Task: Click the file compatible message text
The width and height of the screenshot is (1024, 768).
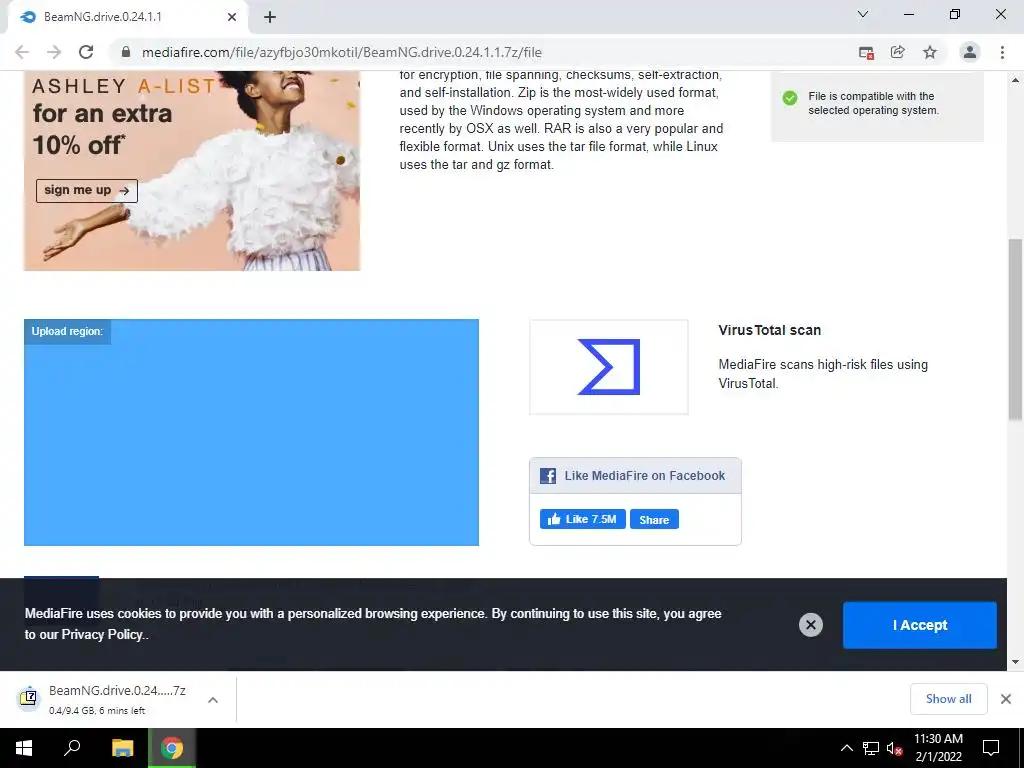Action: click(873, 103)
